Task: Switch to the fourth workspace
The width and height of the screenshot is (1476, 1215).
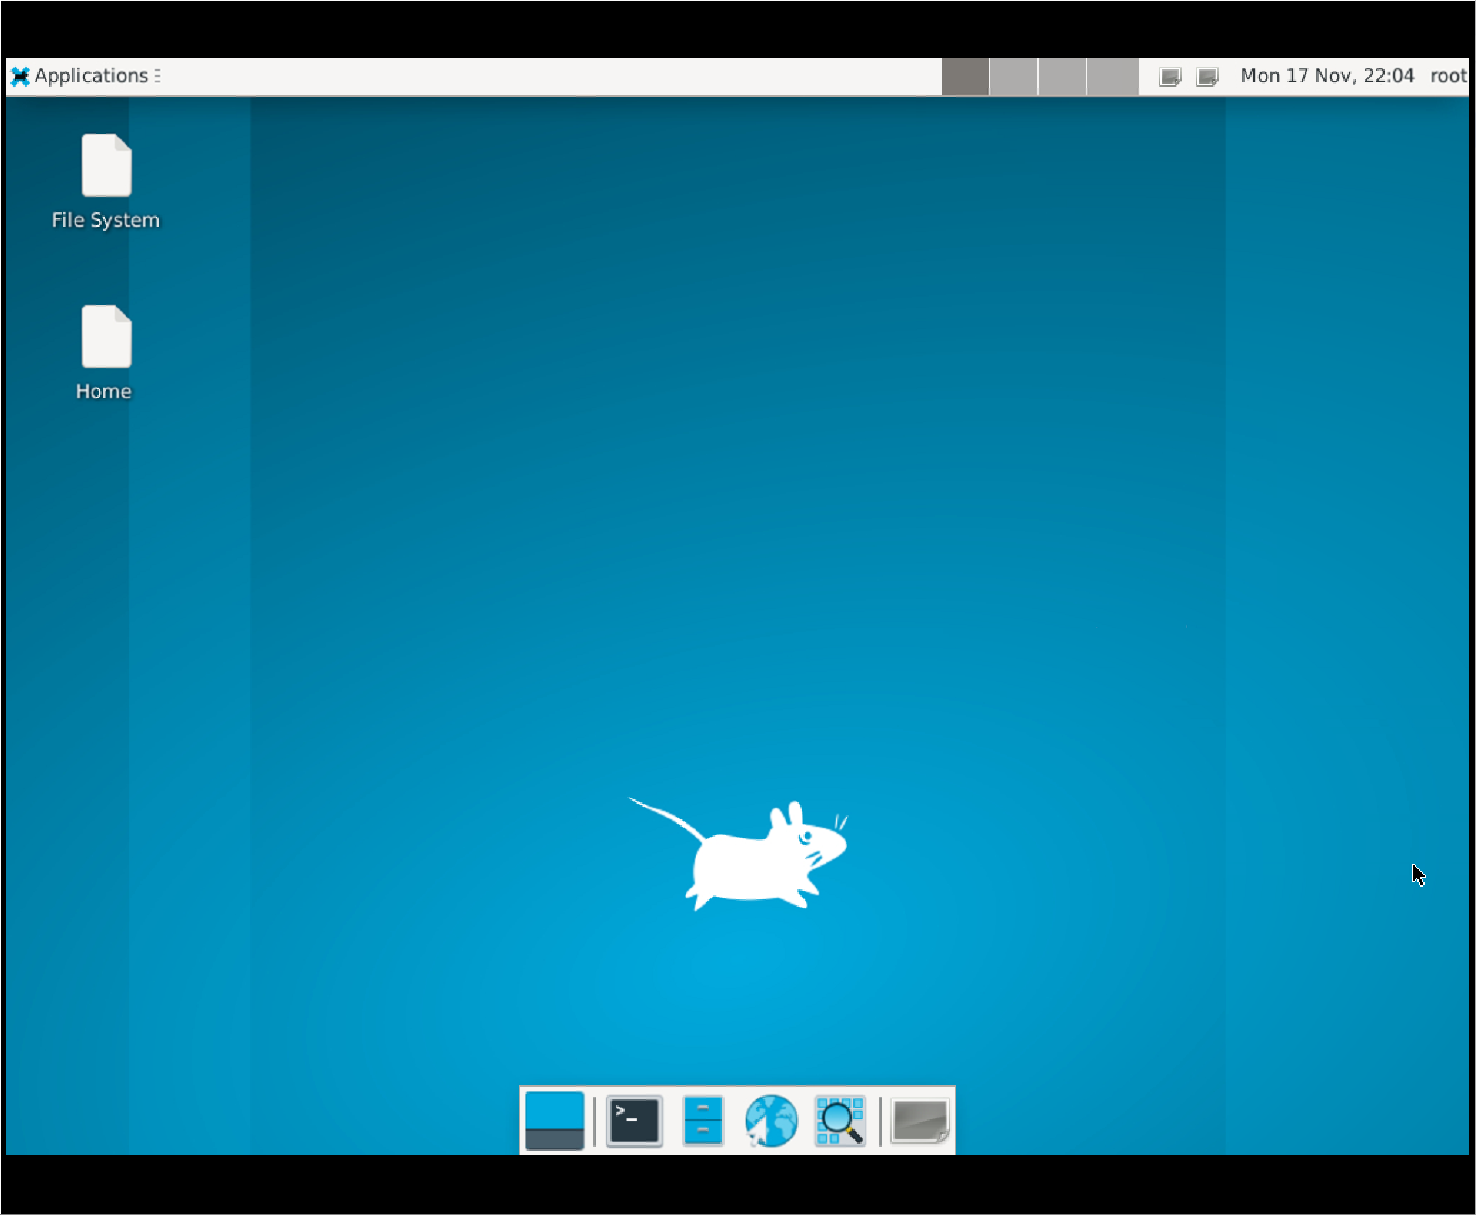Action: pyautogui.click(x=1112, y=77)
